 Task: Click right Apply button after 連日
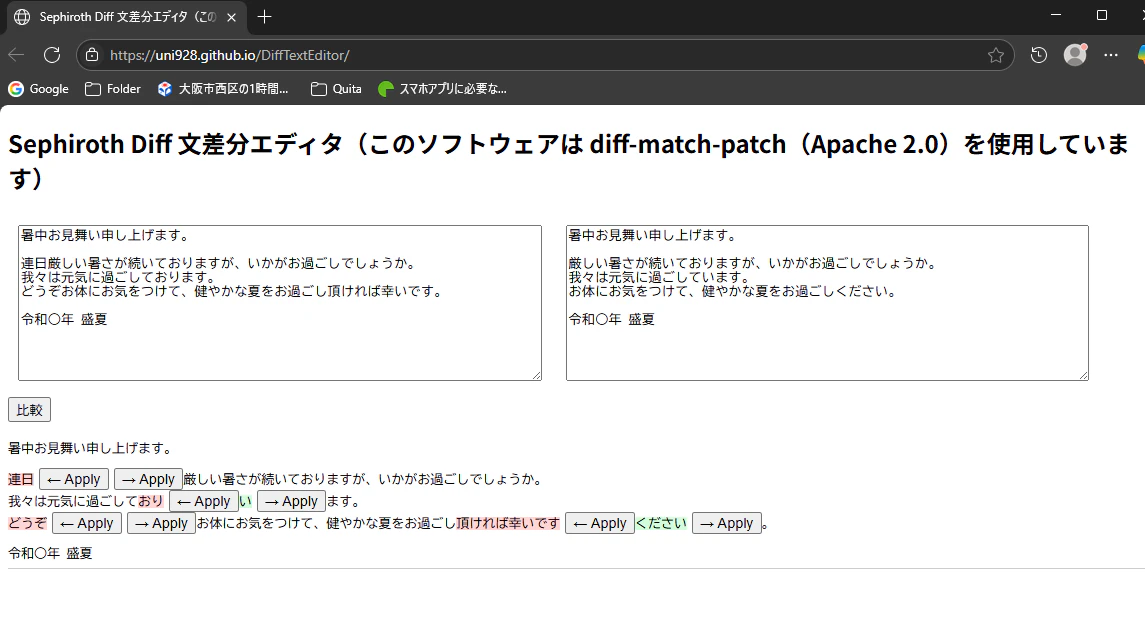148,479
